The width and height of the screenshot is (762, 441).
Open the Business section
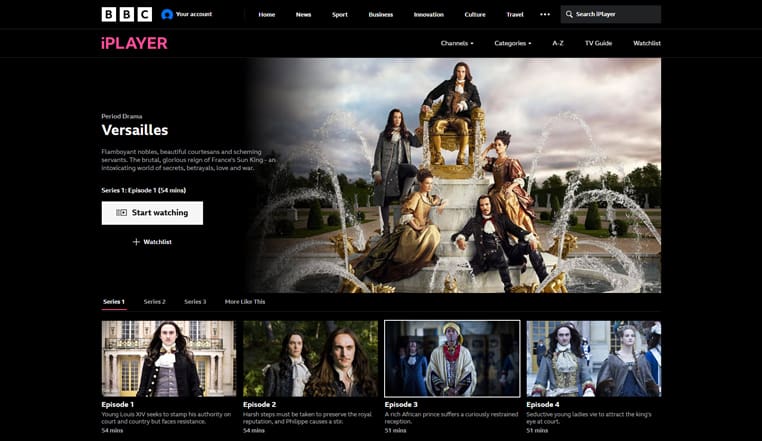click(381, 15)
